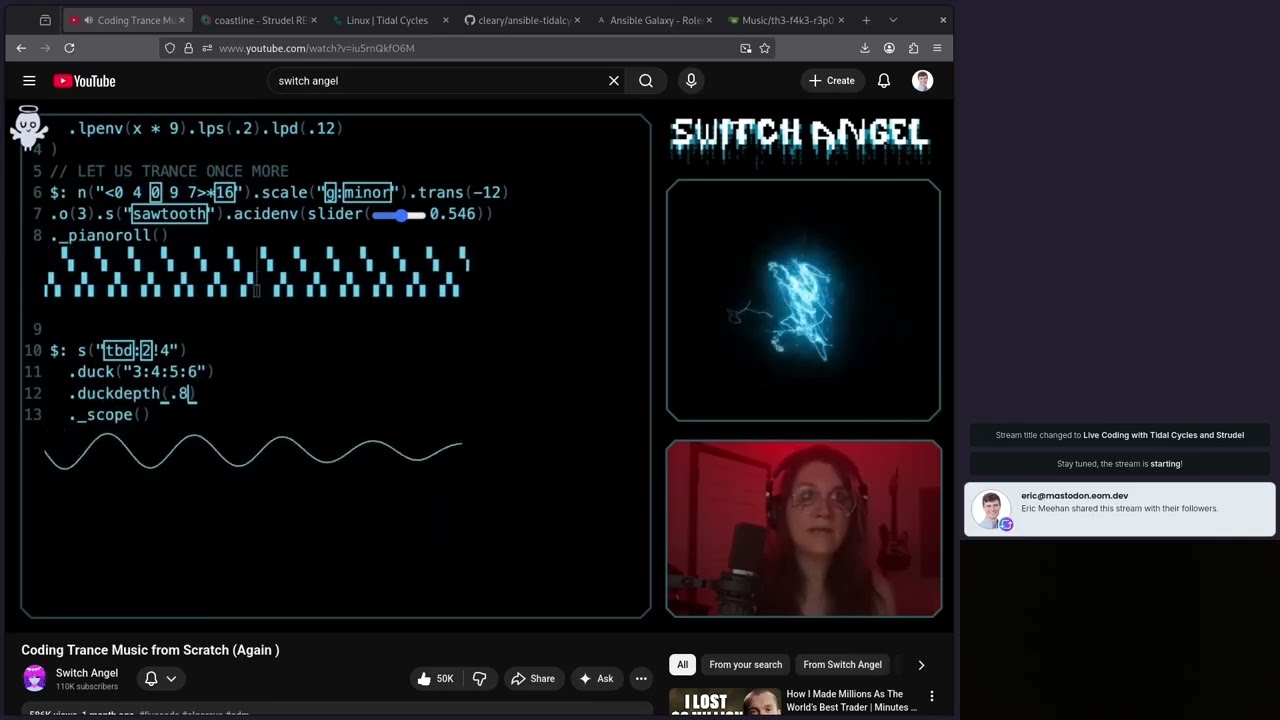Click the video player webcam area

[804, 529]
